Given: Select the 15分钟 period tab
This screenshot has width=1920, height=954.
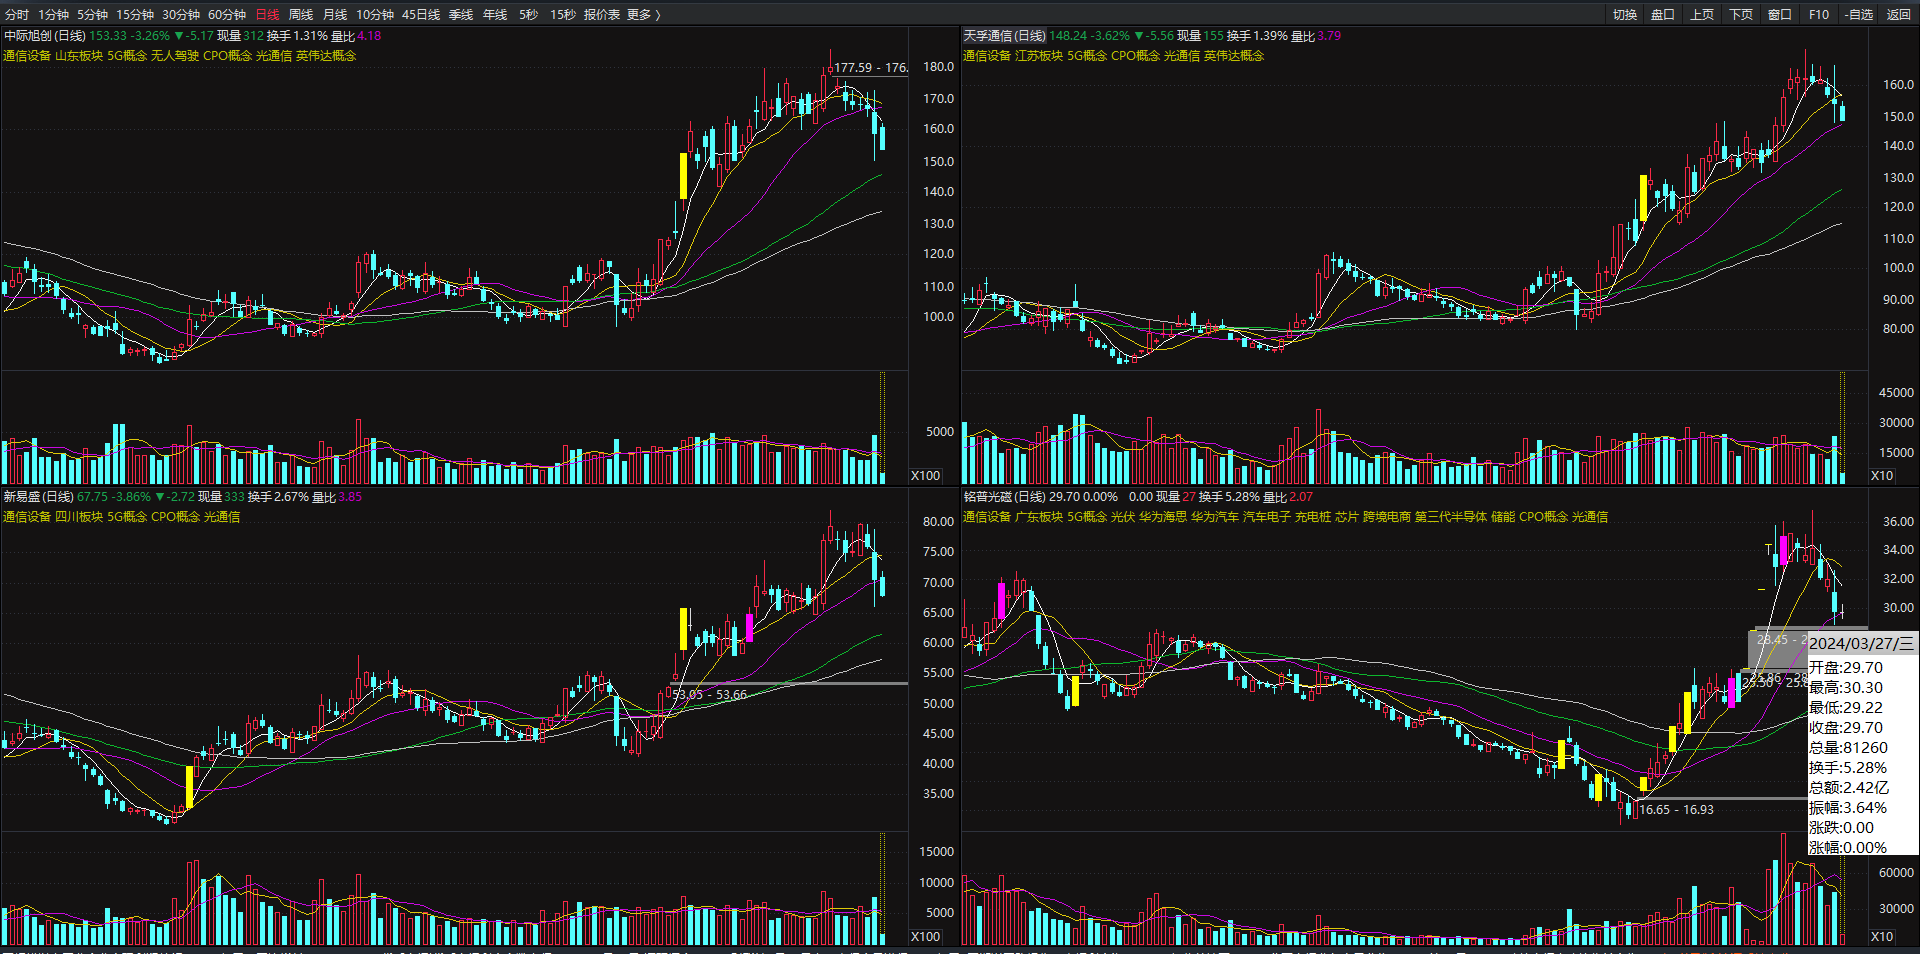Looking at the screenshot, I should [135, 14].
